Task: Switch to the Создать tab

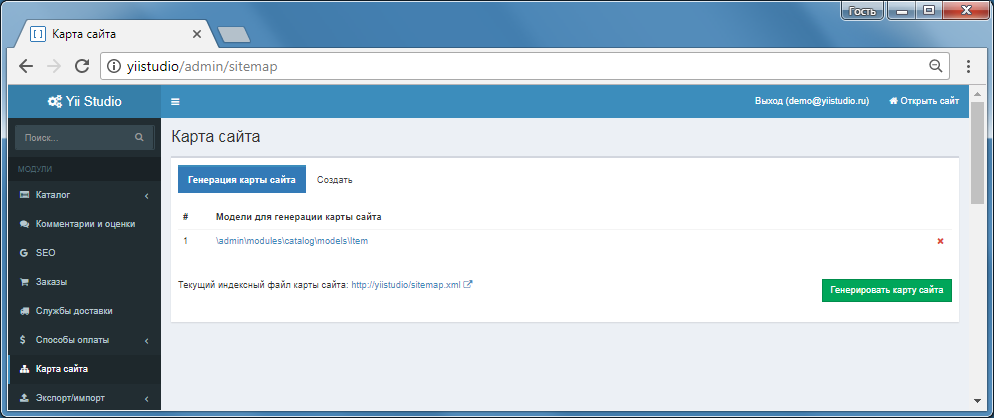Action: coord(335,180)
